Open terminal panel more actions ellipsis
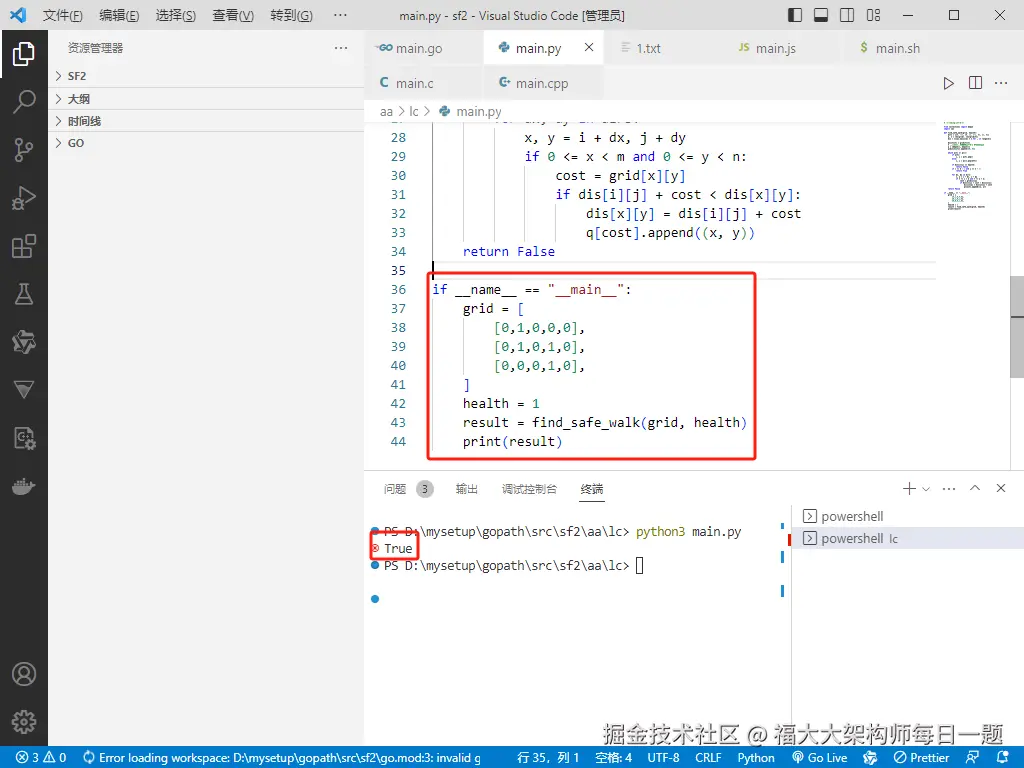The image size is (1024, 768). pos(949,488)
